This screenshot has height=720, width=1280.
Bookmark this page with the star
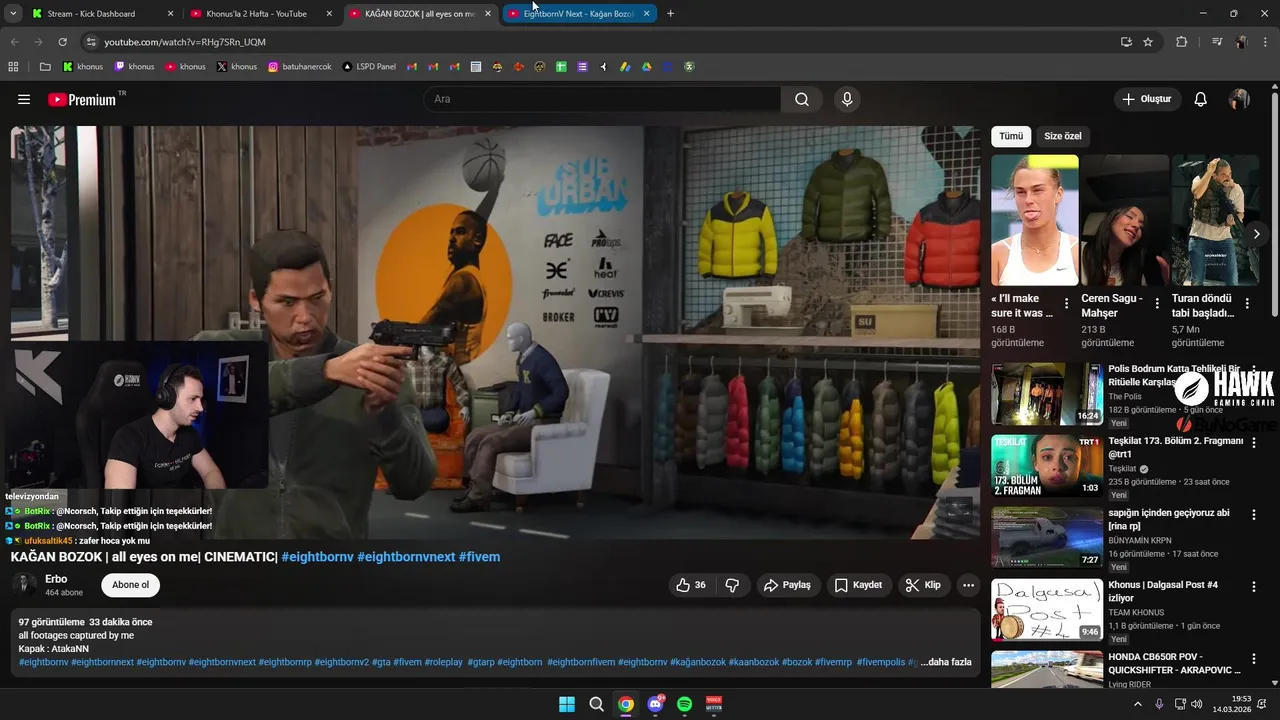tap(1148, 42)
